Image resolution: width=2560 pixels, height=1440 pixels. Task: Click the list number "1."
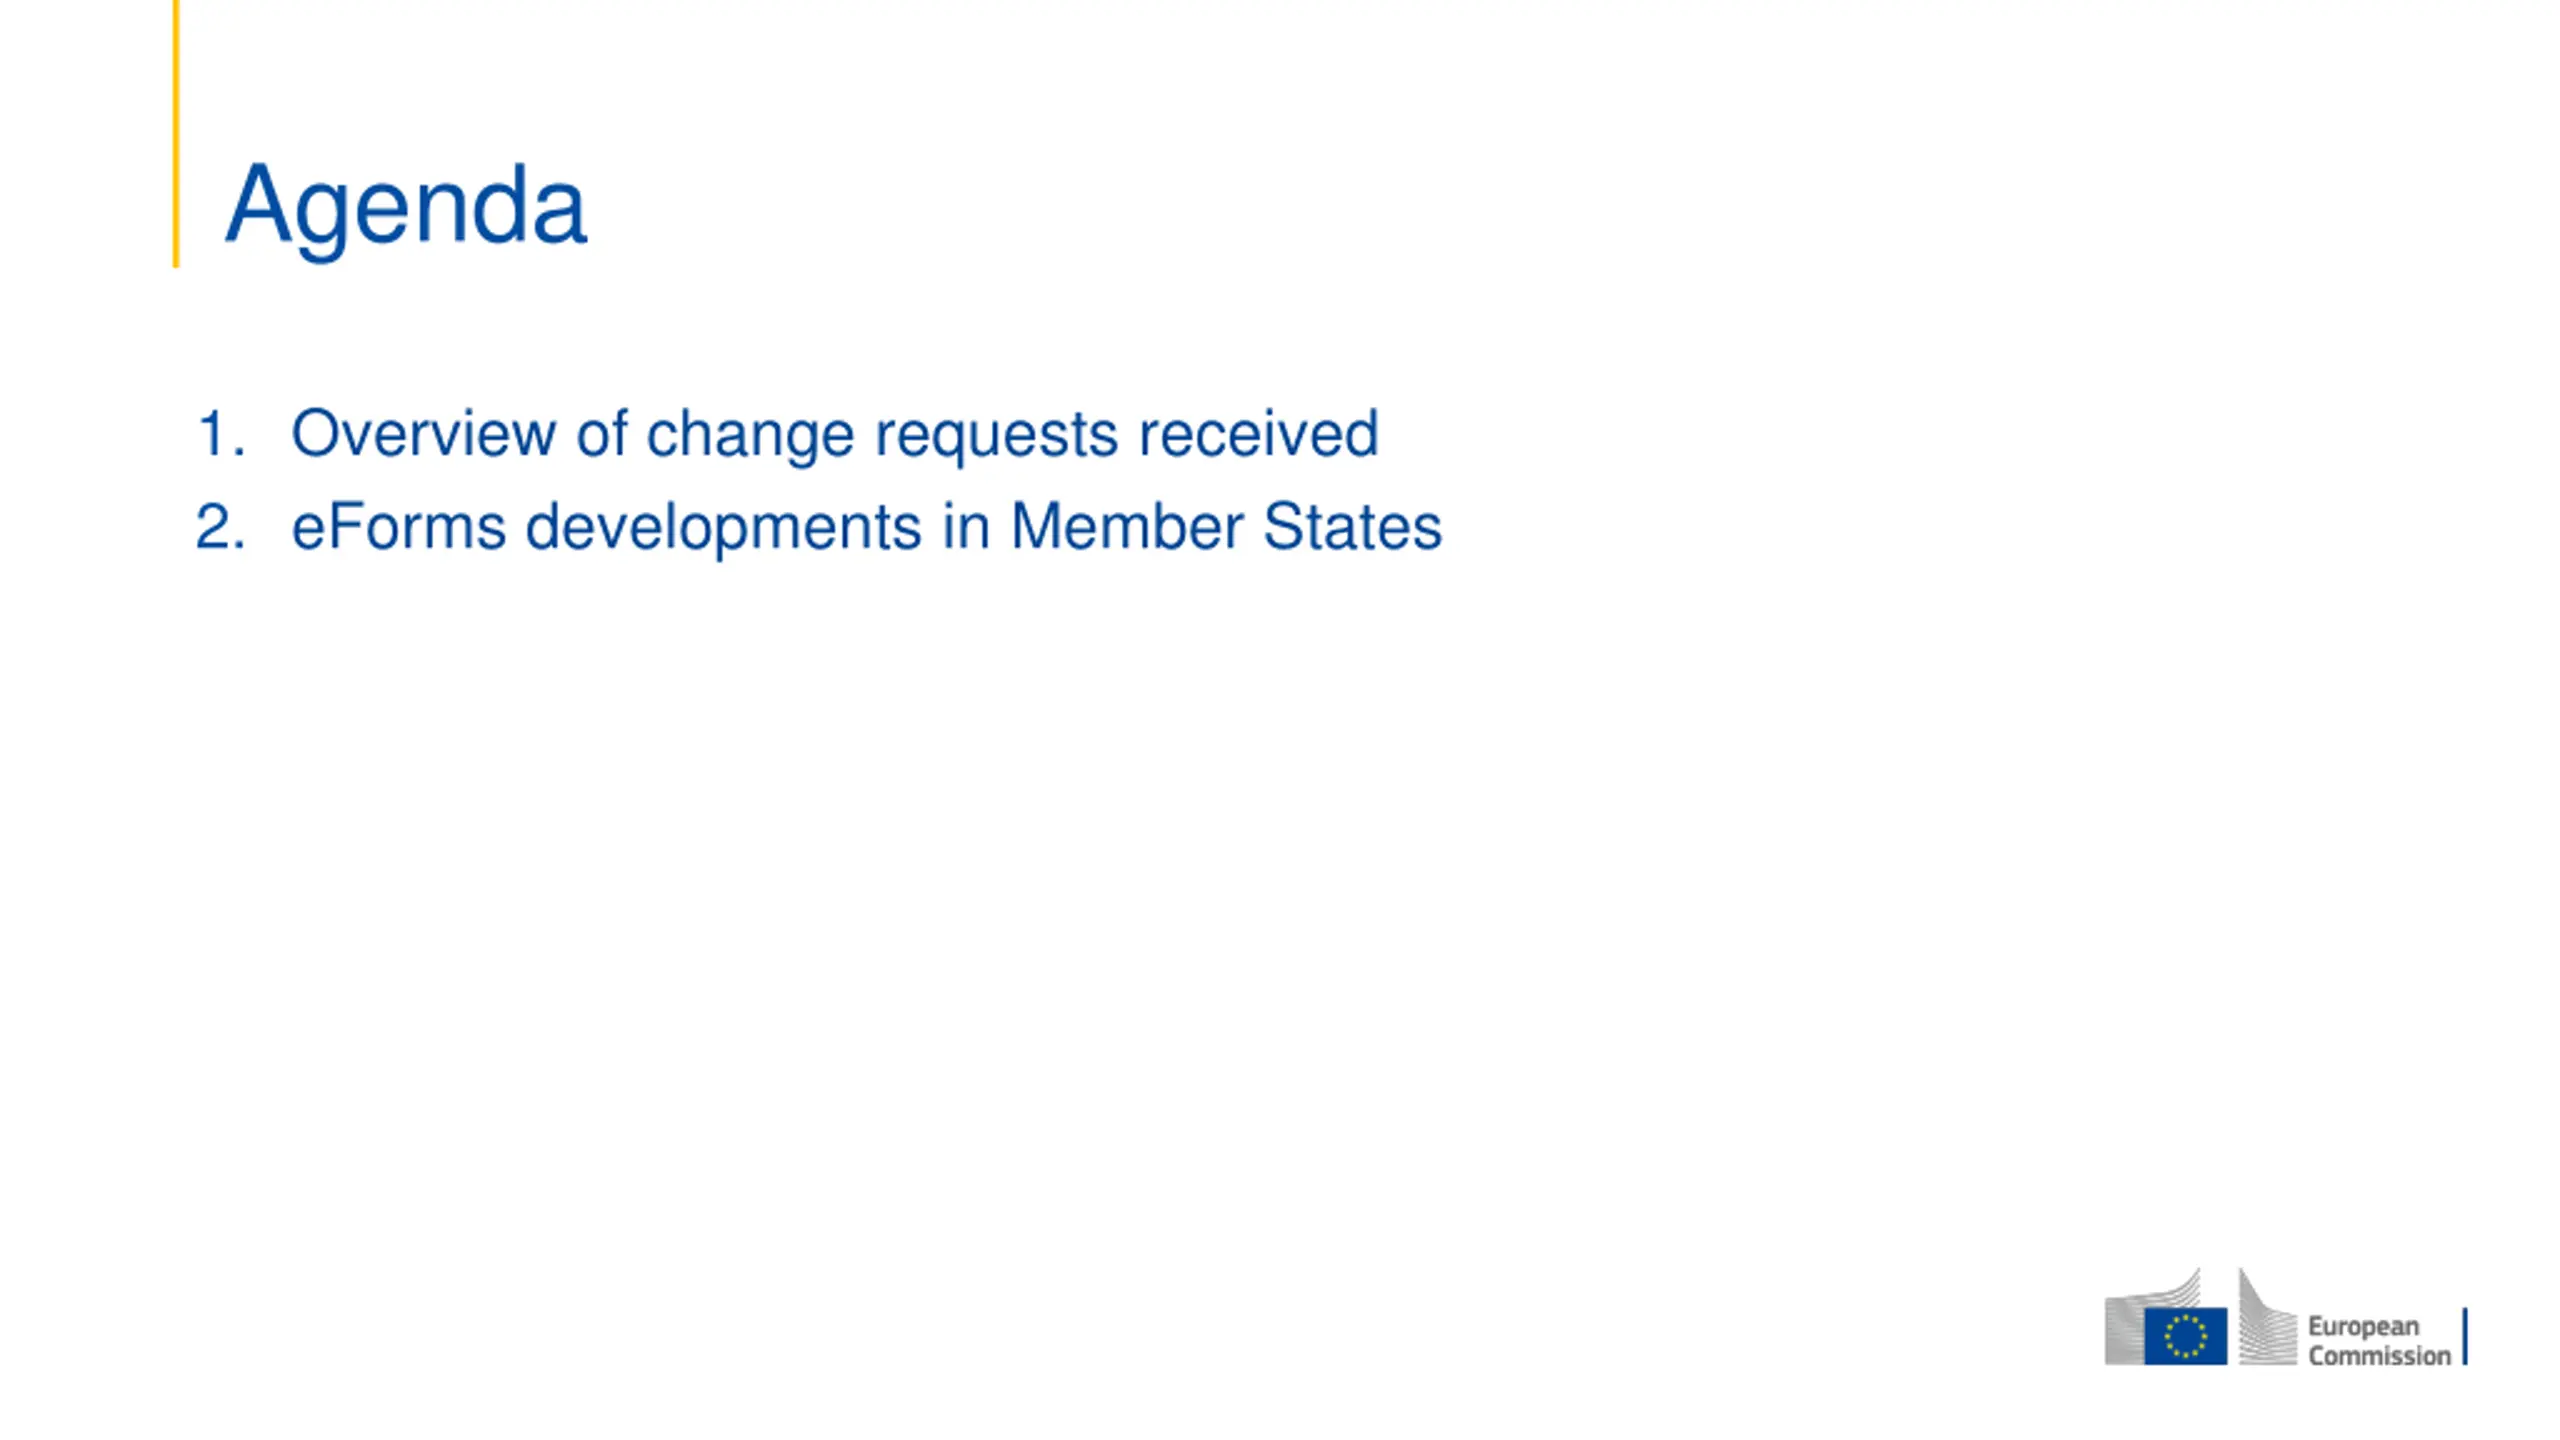[x=220, y=434]
